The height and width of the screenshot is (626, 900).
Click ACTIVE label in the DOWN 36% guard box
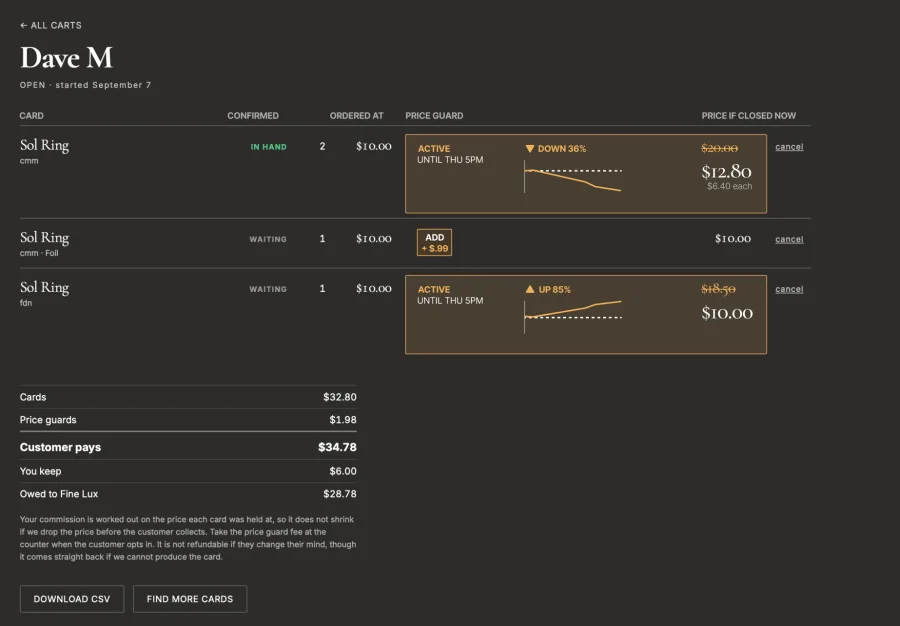click(x=434, y=149)
